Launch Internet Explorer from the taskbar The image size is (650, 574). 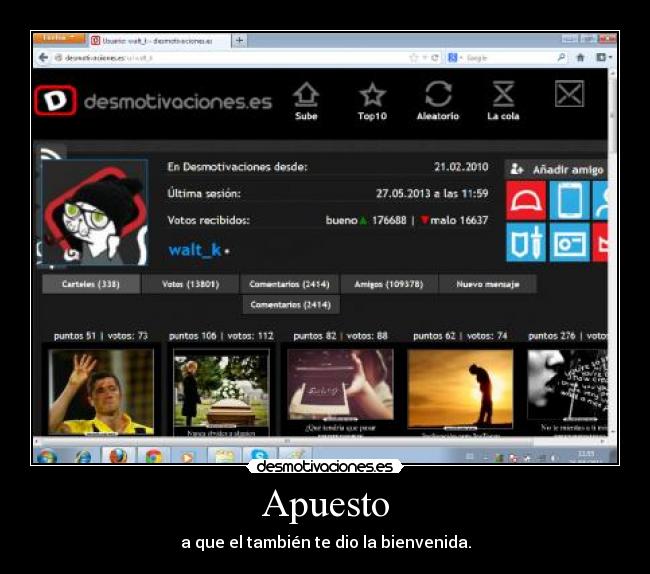pyautogui.click(x=83, y=457)
